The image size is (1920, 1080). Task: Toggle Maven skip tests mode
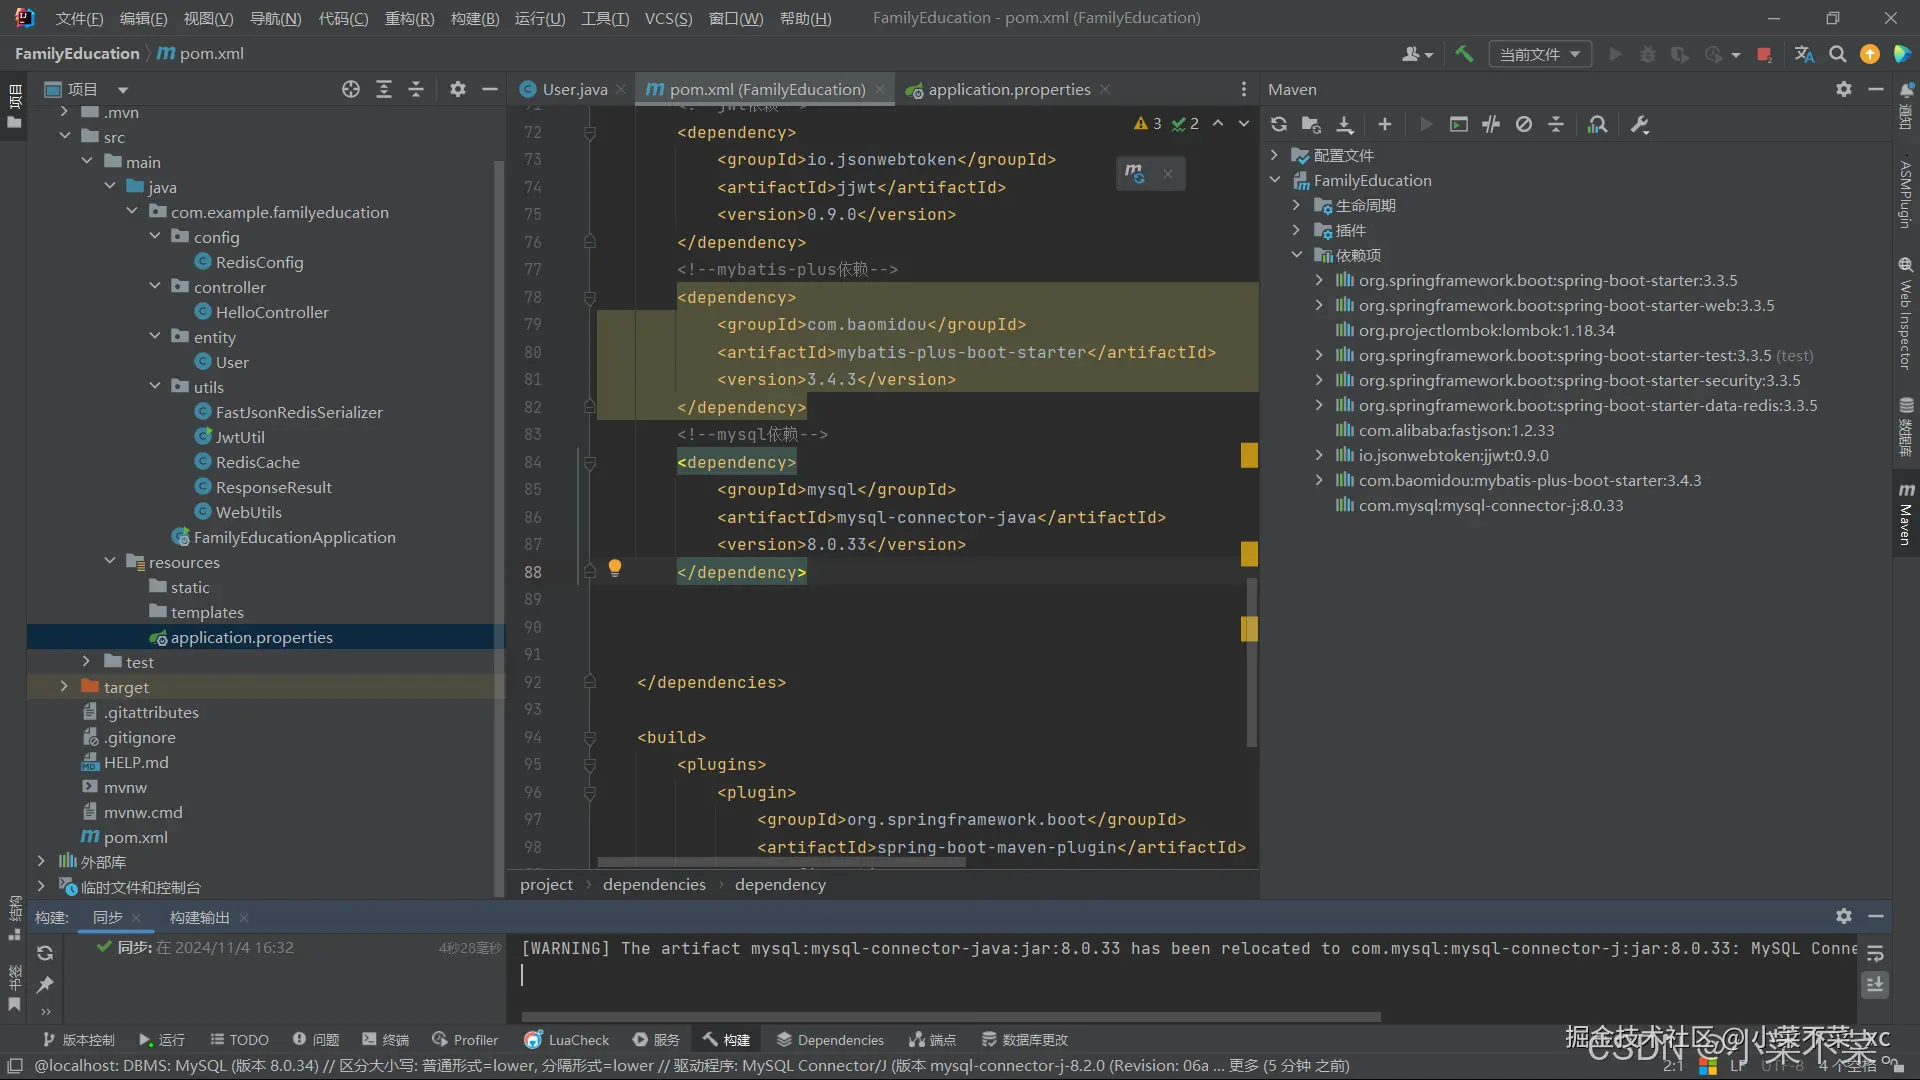click(x=1523, y=125)
